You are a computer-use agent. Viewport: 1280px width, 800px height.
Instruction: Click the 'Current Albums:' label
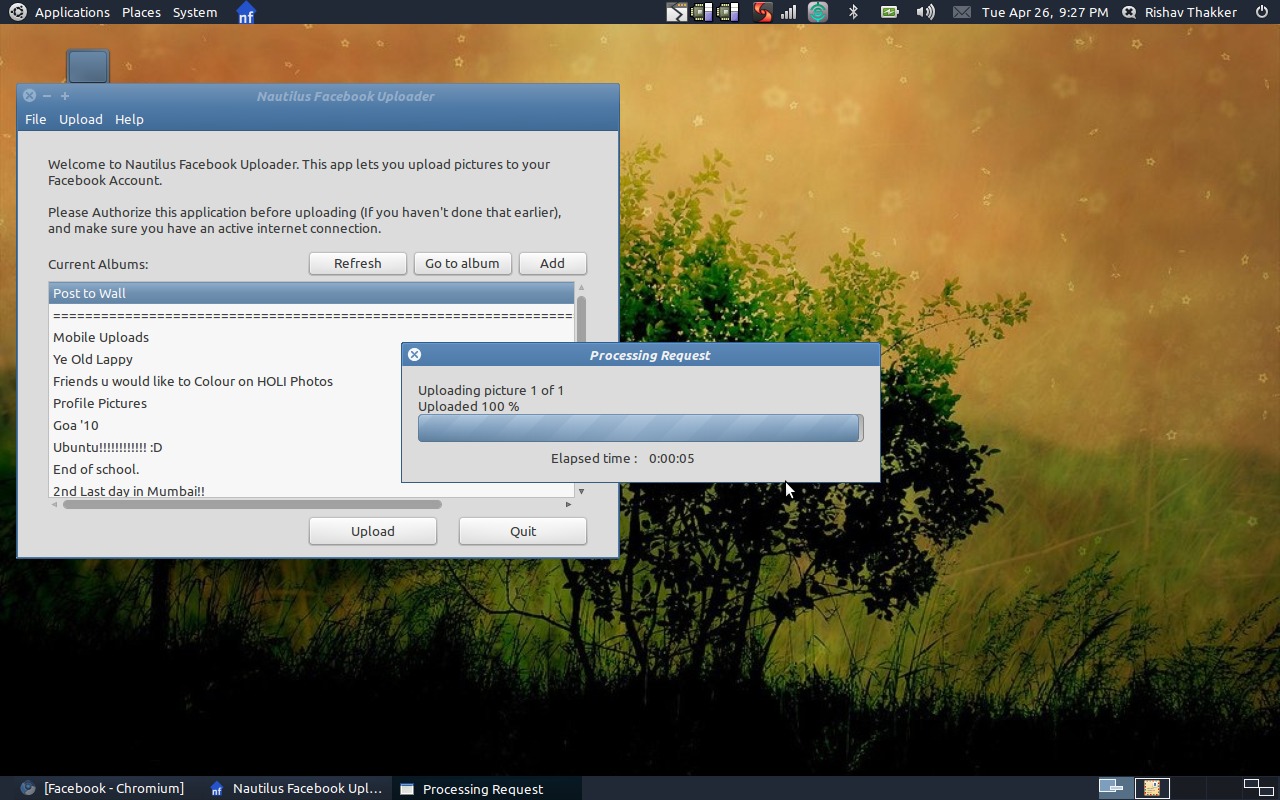point(98,264)
